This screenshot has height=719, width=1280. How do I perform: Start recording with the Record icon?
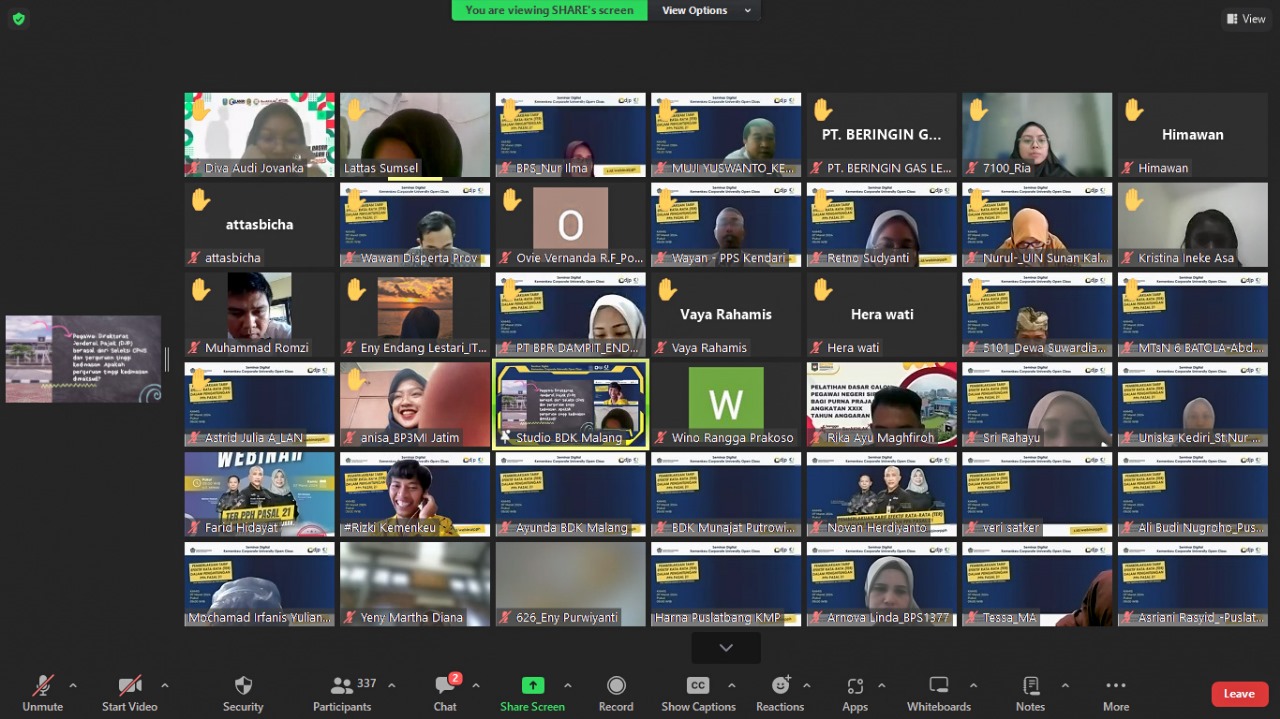click(616, 686)
